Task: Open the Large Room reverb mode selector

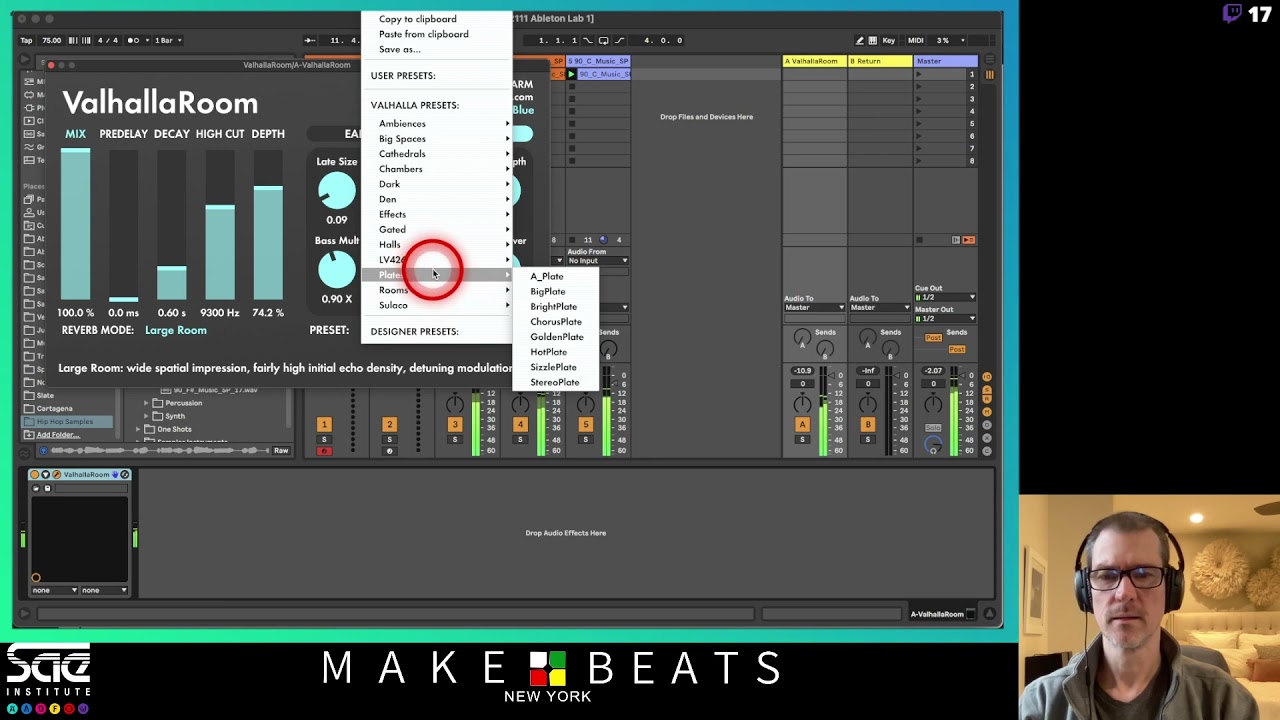Action: [176, 330]
